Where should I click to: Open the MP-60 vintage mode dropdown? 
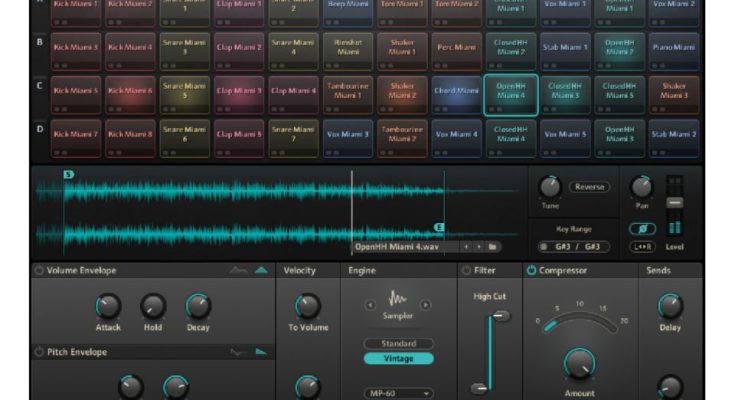(x=398, y=393)
